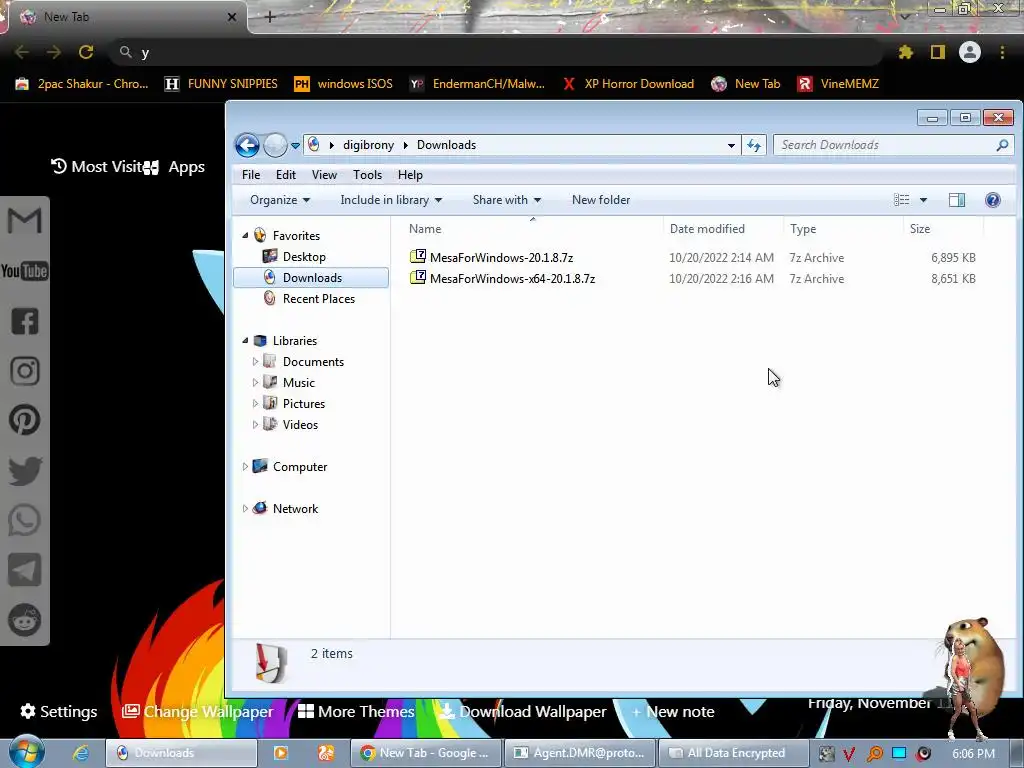Expand the Pictures library node
Screen dimensions: 1024x768
point(255,403)
